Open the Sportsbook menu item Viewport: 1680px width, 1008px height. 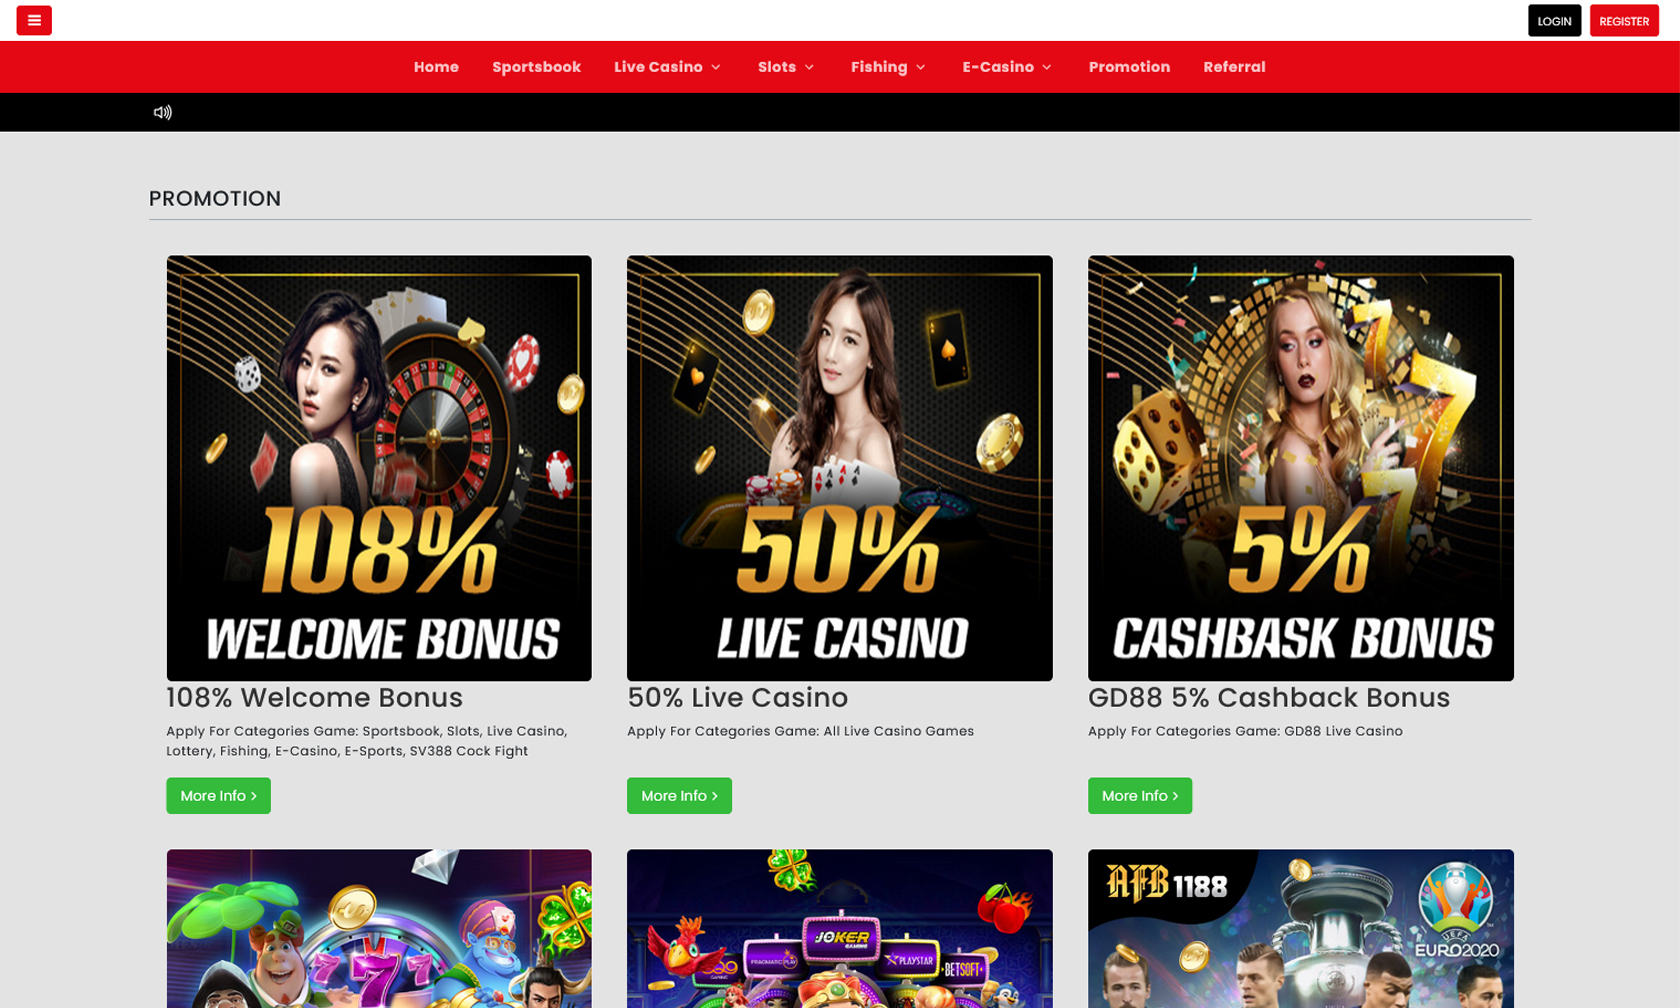pyautogui.click(x=536, y=67)
